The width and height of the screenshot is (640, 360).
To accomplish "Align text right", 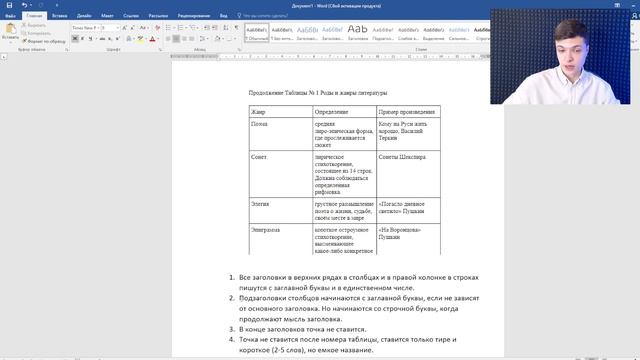I will (x=184, y=39).
